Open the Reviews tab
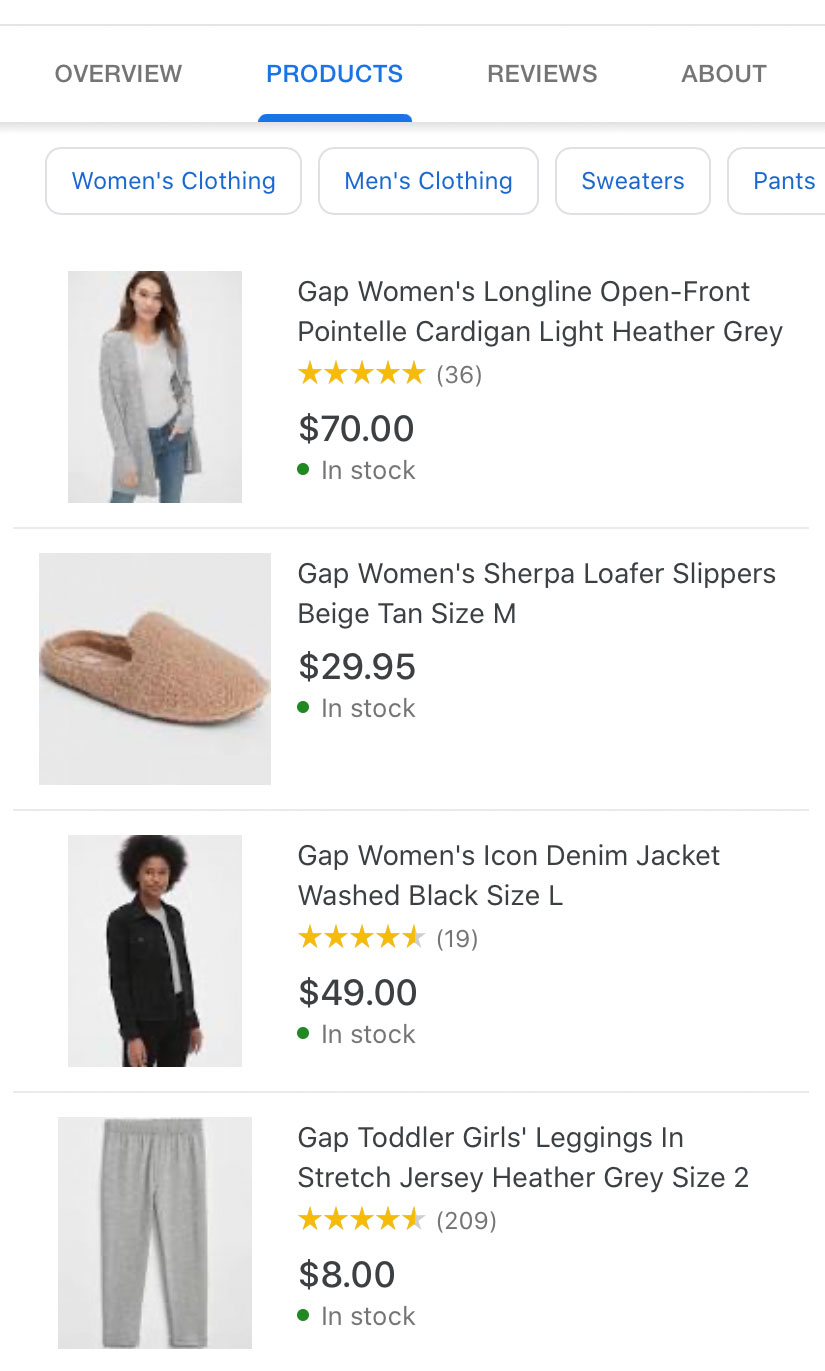 point(542,74)
